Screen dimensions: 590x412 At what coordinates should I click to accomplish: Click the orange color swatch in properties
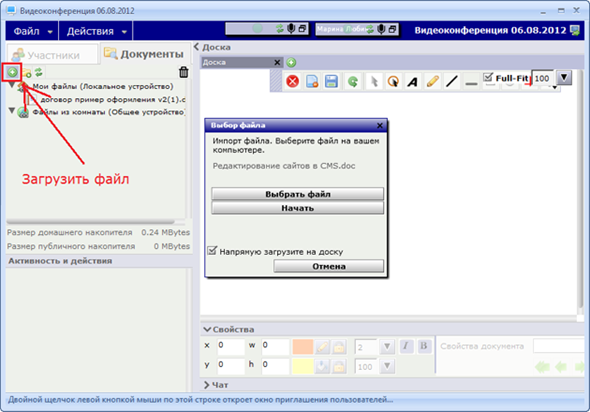click(303, 347)
